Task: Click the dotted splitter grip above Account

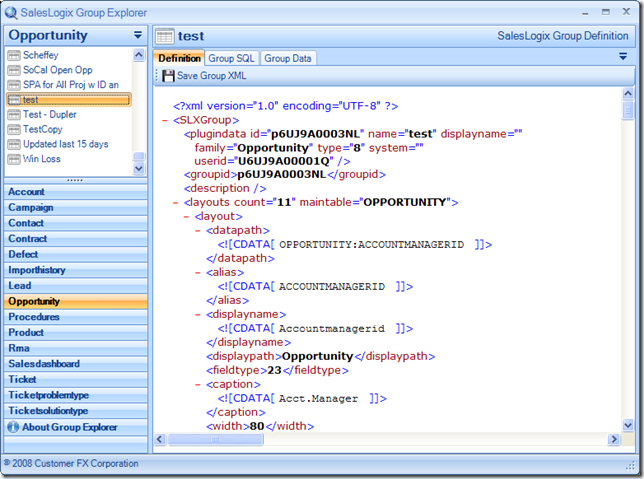Action: click(x=75, y=180)
